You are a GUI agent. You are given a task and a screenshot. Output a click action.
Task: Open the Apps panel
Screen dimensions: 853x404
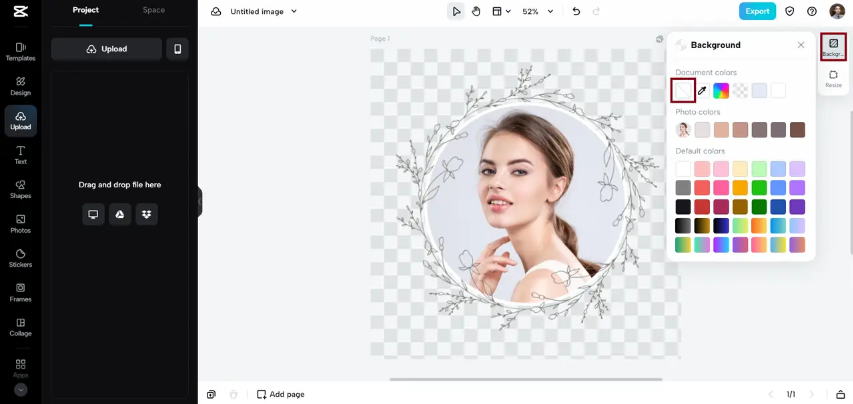[x=21, y=368]
